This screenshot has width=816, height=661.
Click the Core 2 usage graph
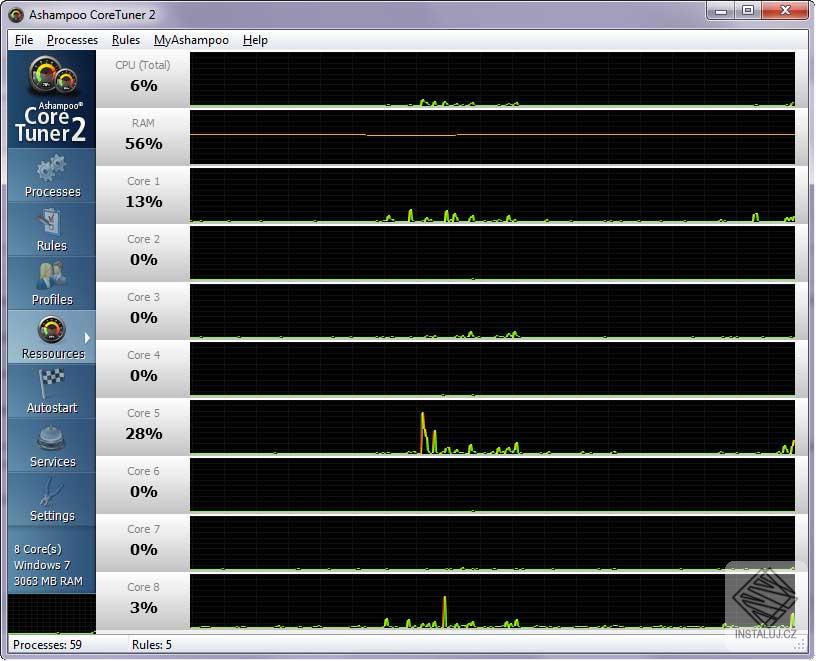pyautogui.click(x=492, y=253)
